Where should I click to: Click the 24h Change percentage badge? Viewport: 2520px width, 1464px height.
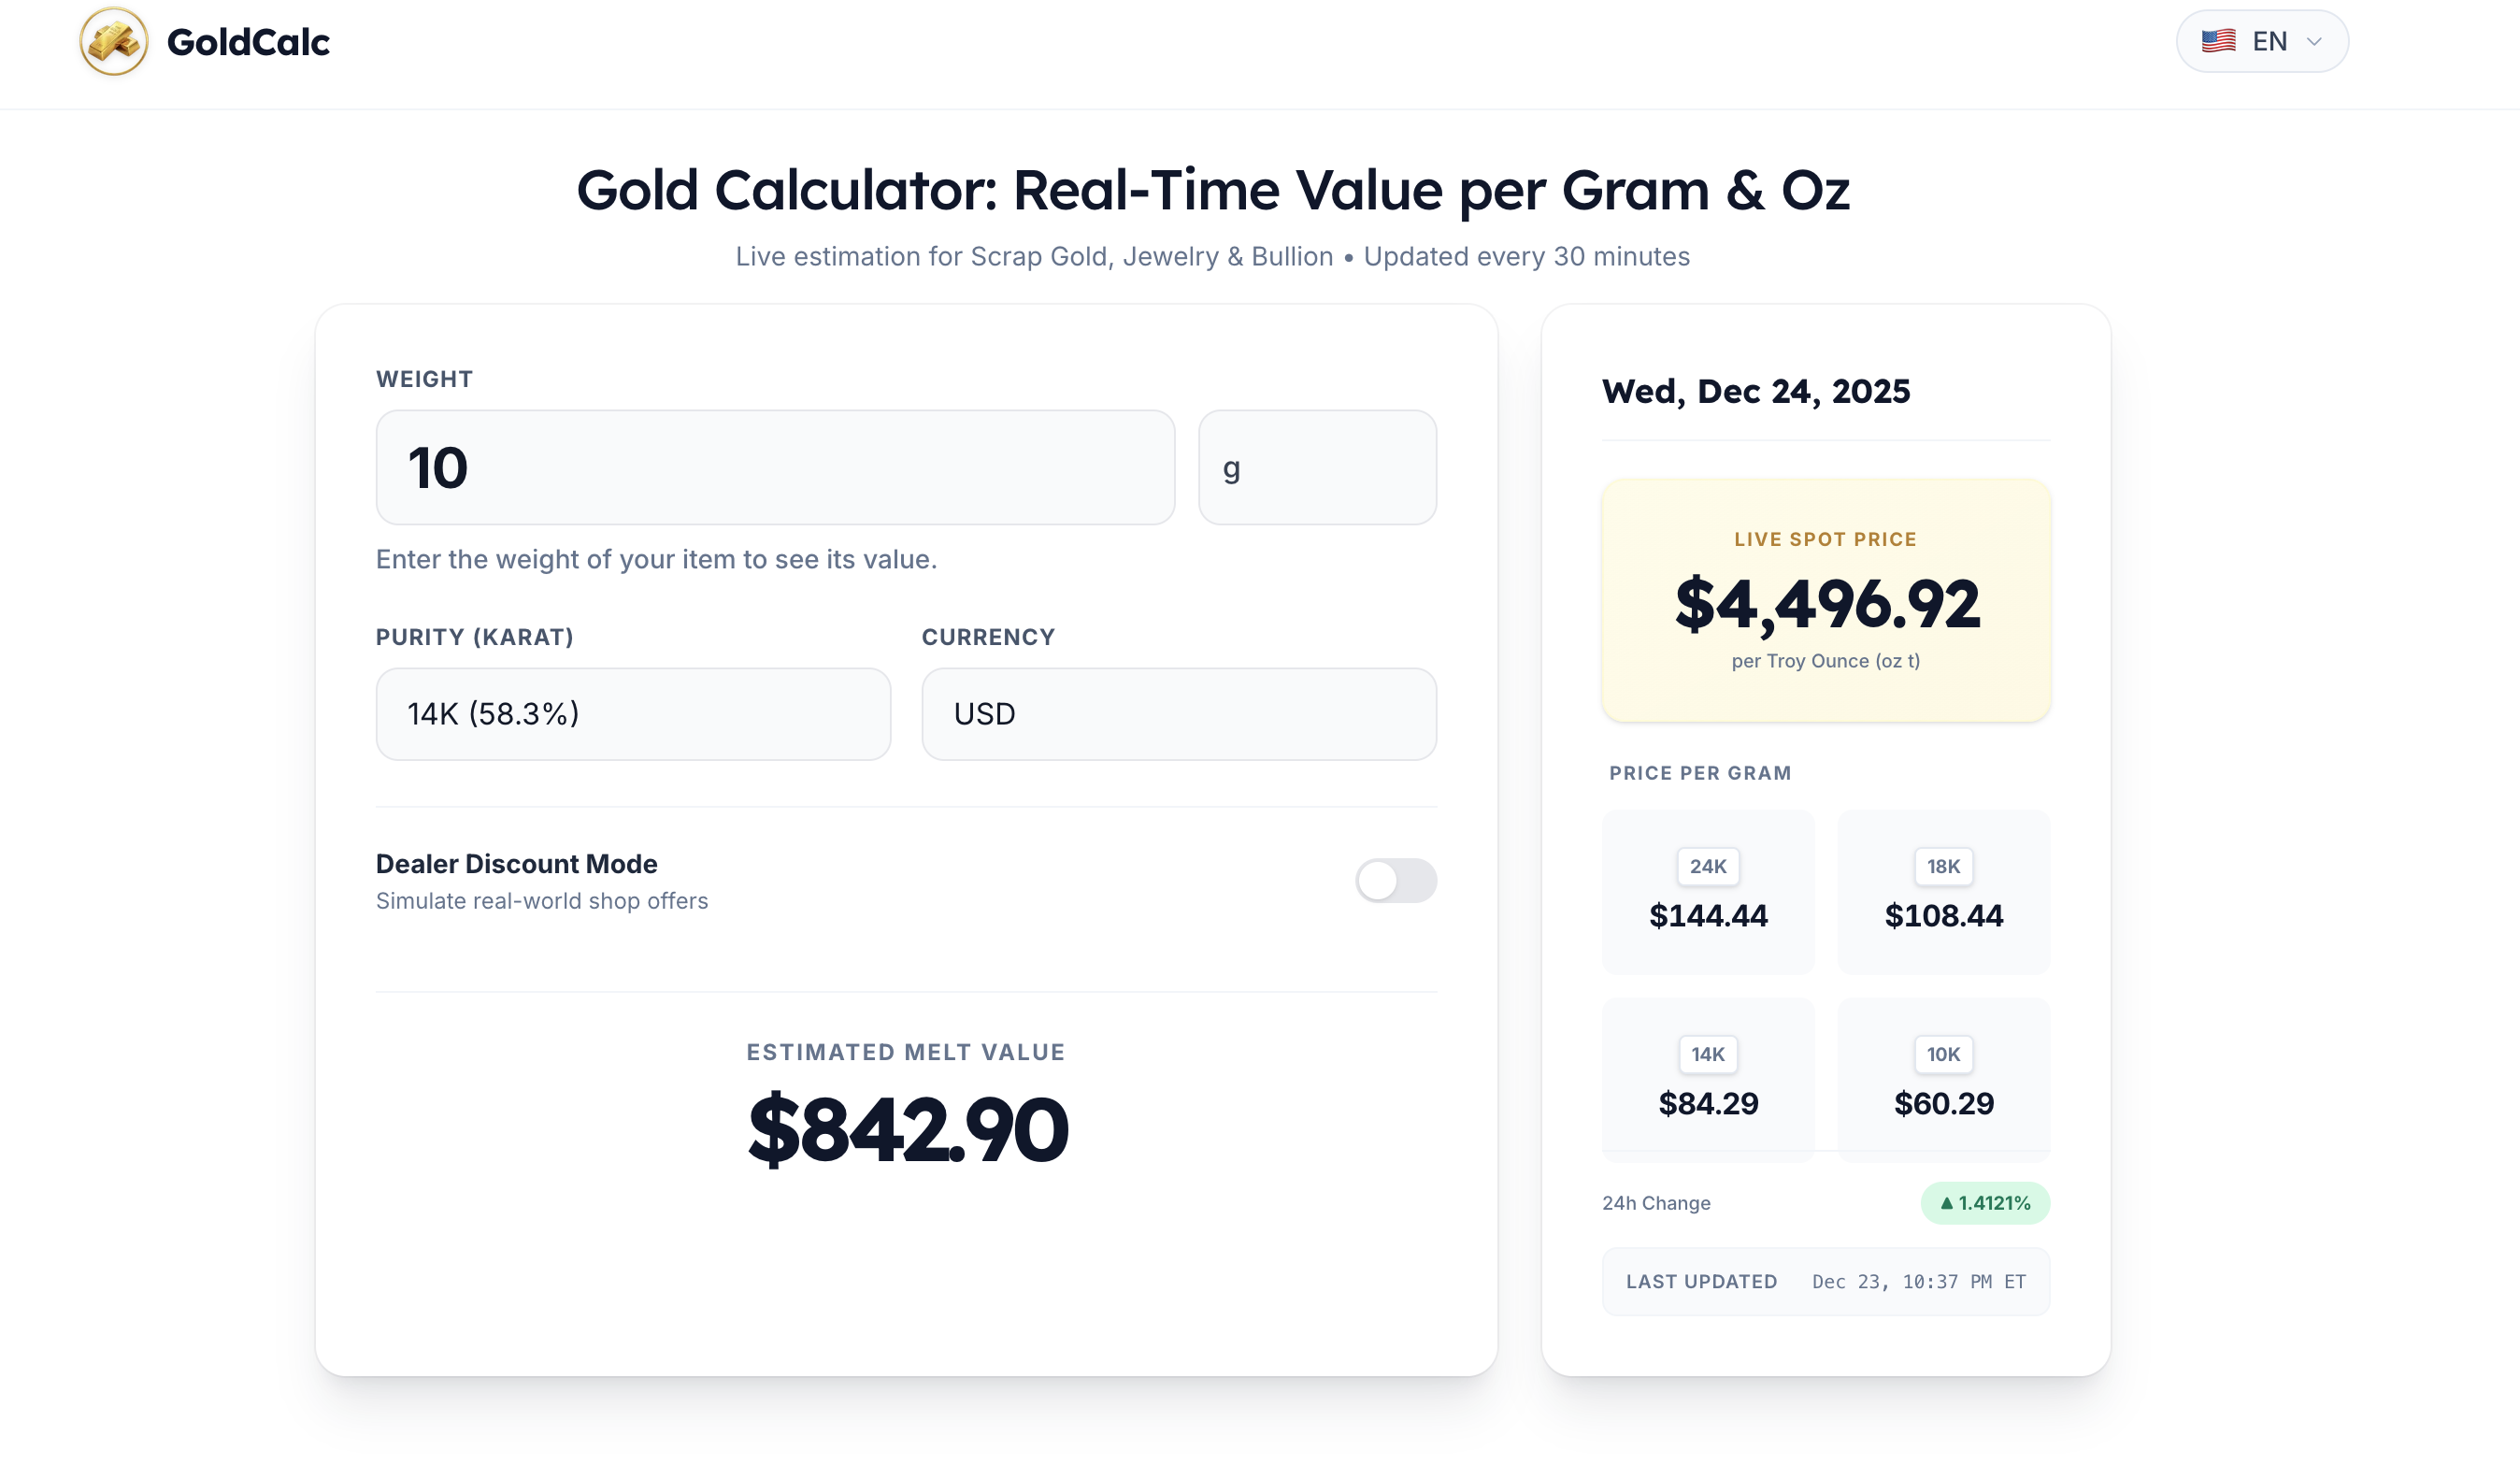click(x=1985, y=1203)
